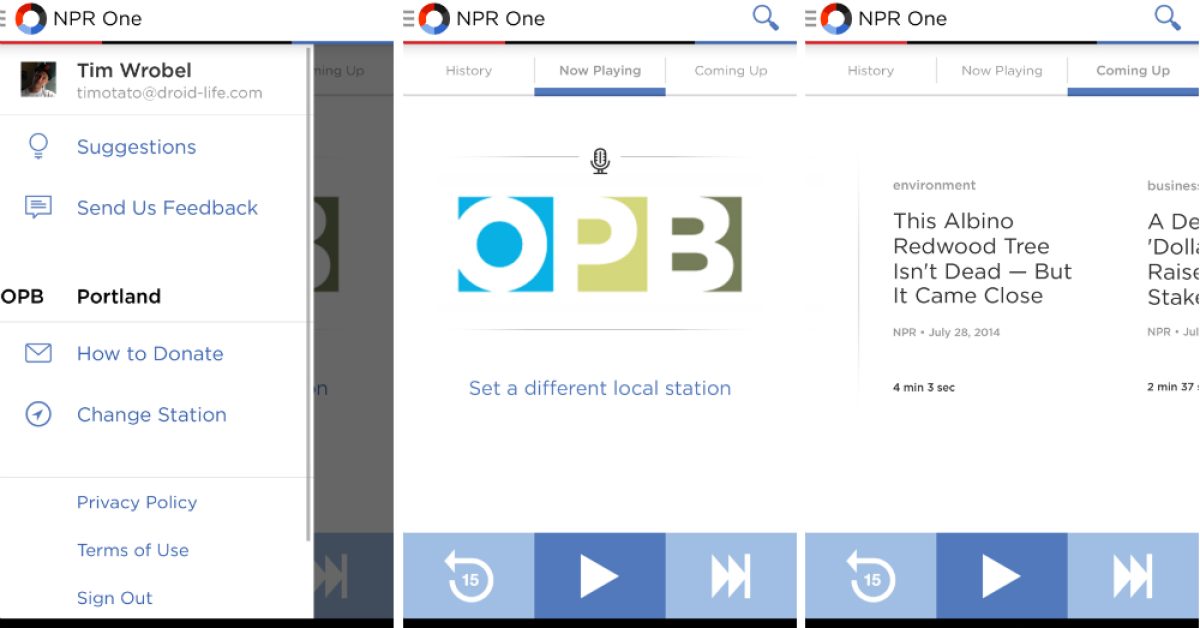Viewport: 1200px width, 628px height.
Task: Open Suggestions lightbulb icon in drawer
Action: 38,147
